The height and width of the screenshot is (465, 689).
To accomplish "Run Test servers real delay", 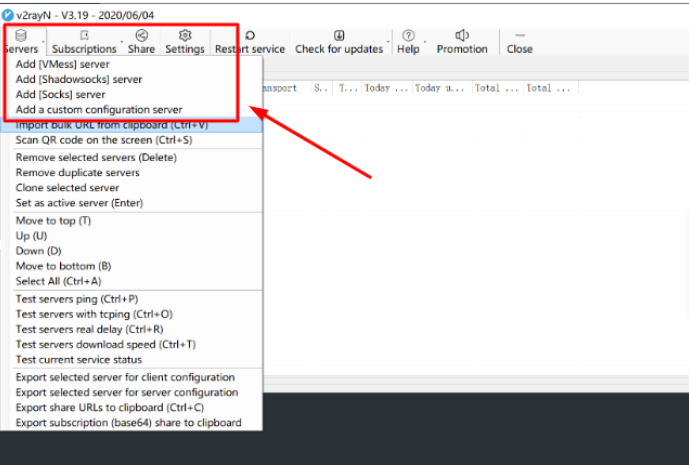I will 132,329.
